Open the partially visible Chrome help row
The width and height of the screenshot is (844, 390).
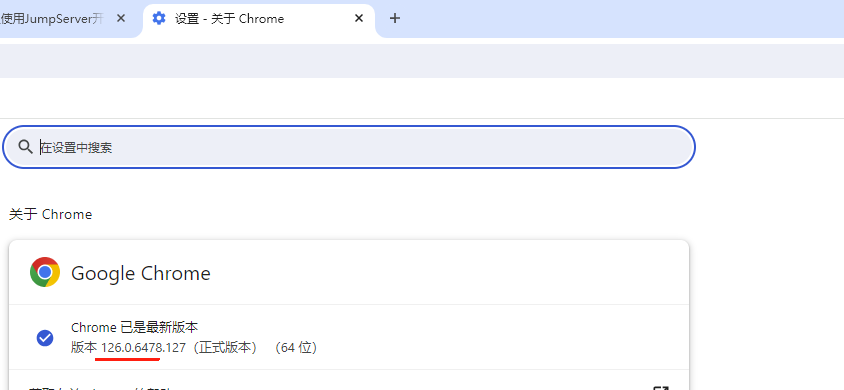pyautogui.click(x=349, y=381)
